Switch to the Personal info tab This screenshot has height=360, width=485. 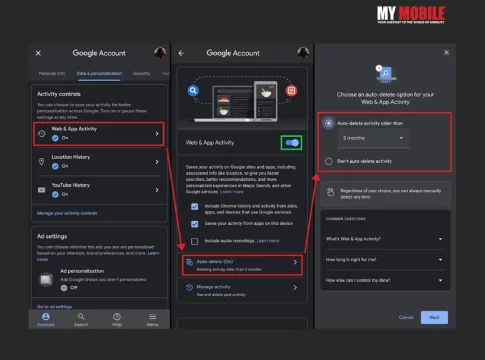pyautogui.click(x=52, y=73)
